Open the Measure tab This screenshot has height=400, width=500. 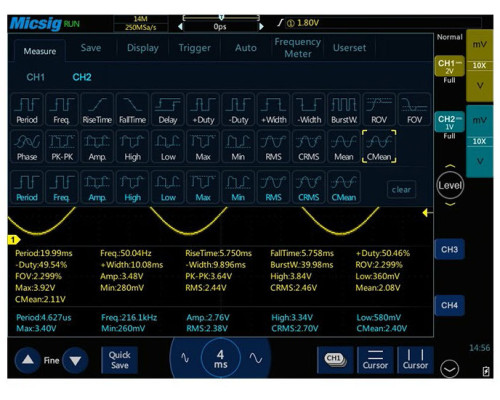(40, 51)
